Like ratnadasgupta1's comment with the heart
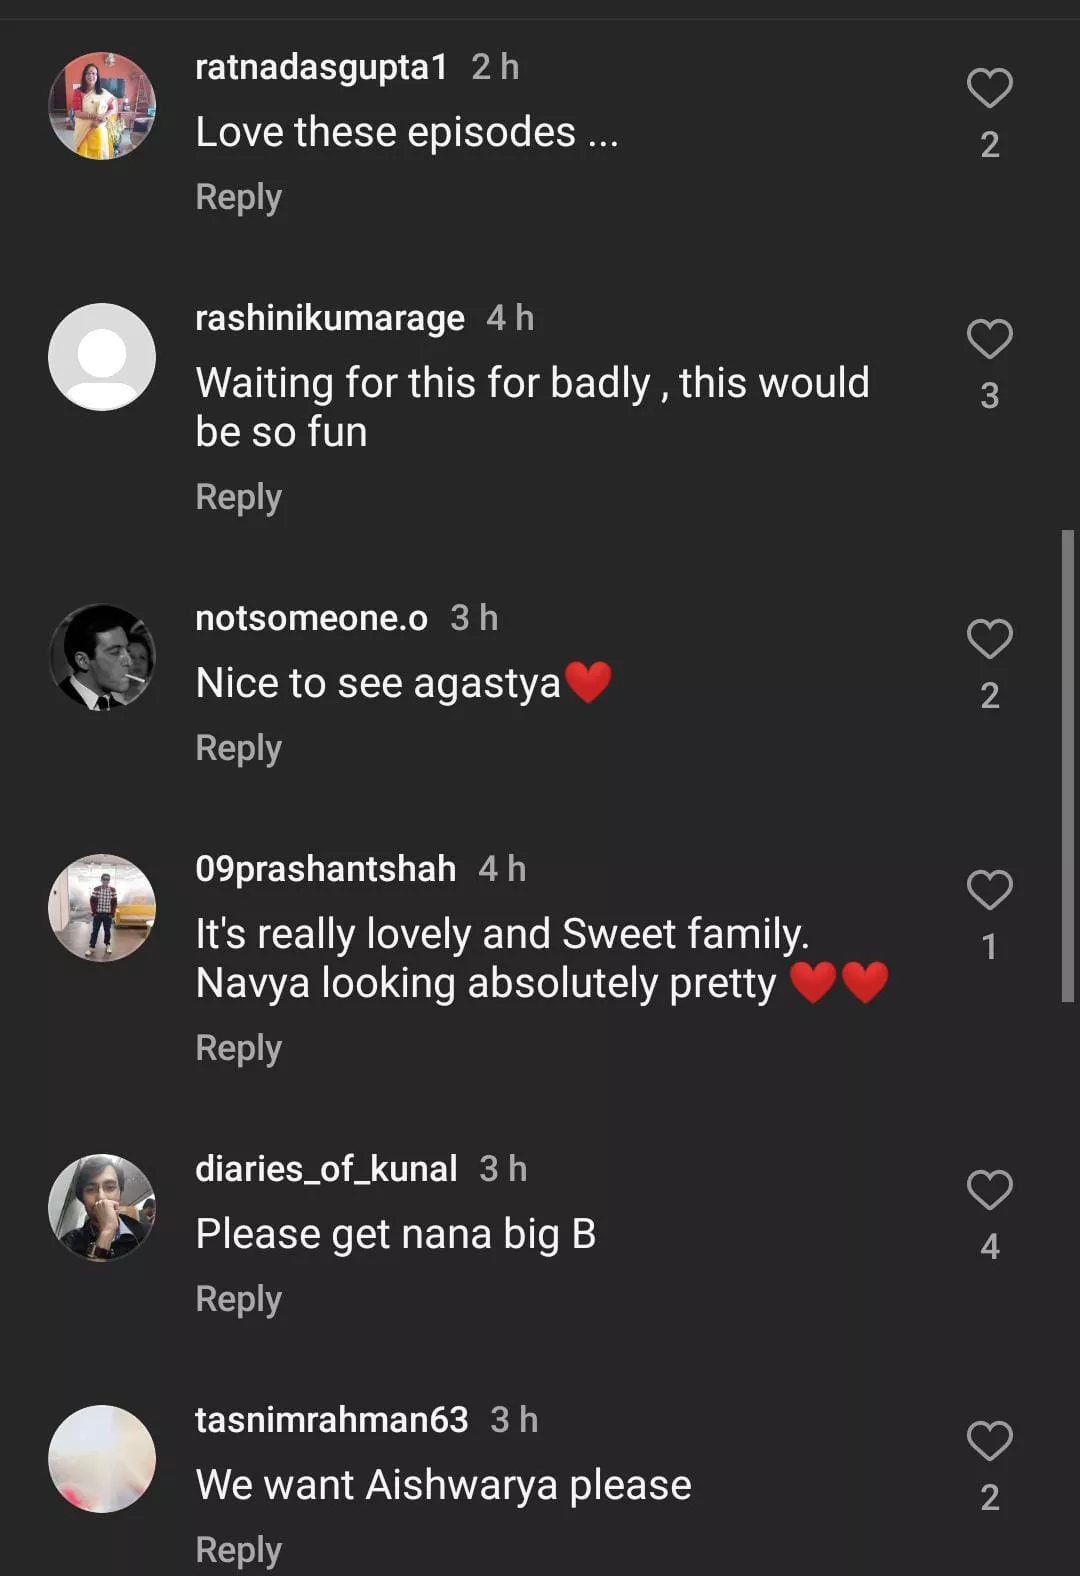The height and width of the screenshot is (1576, 1080). 989,88
